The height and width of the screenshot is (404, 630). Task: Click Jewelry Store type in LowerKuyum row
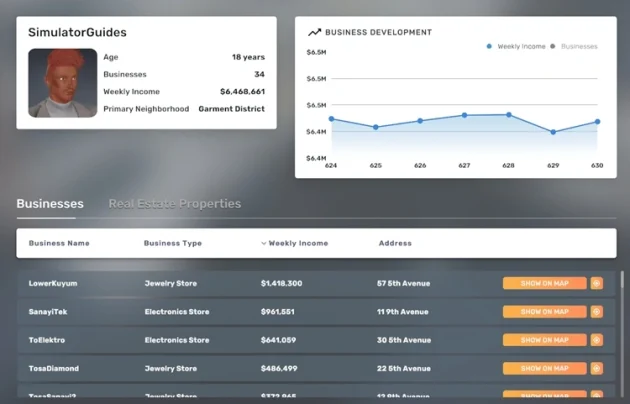point(171,284)
